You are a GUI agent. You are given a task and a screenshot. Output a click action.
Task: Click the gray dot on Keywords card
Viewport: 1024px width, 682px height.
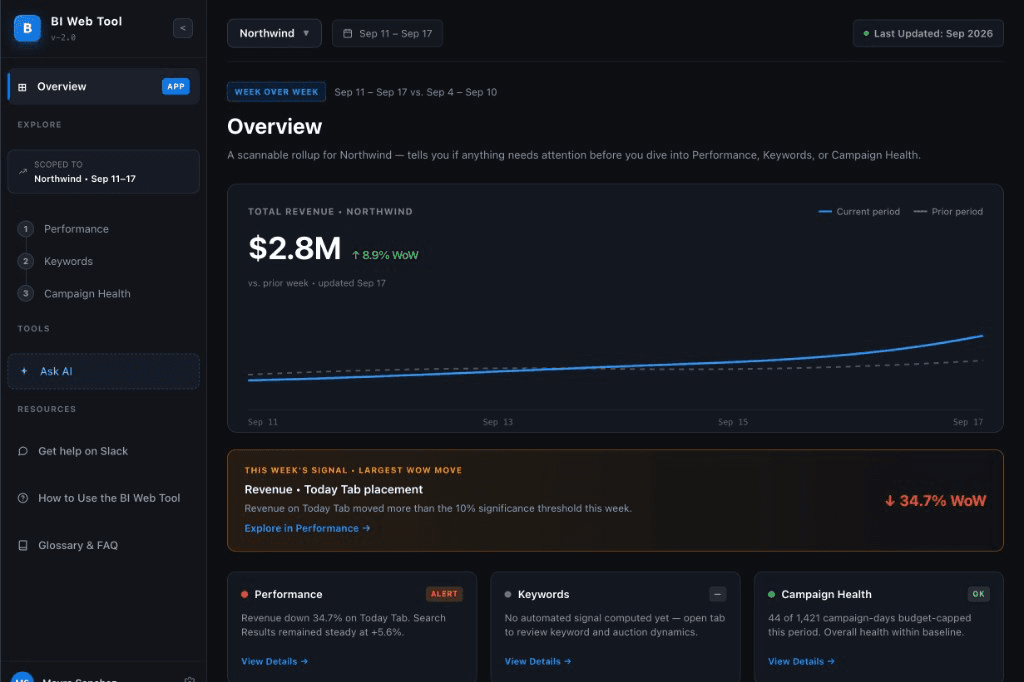(507, 594)
